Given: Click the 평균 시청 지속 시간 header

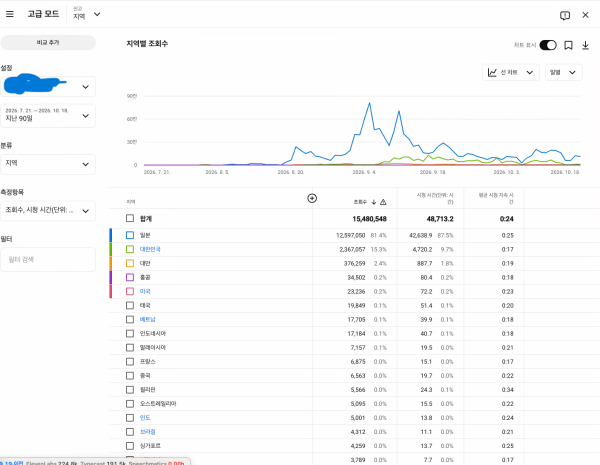Looking at the screenshot, I should click(x=496, y=198).
